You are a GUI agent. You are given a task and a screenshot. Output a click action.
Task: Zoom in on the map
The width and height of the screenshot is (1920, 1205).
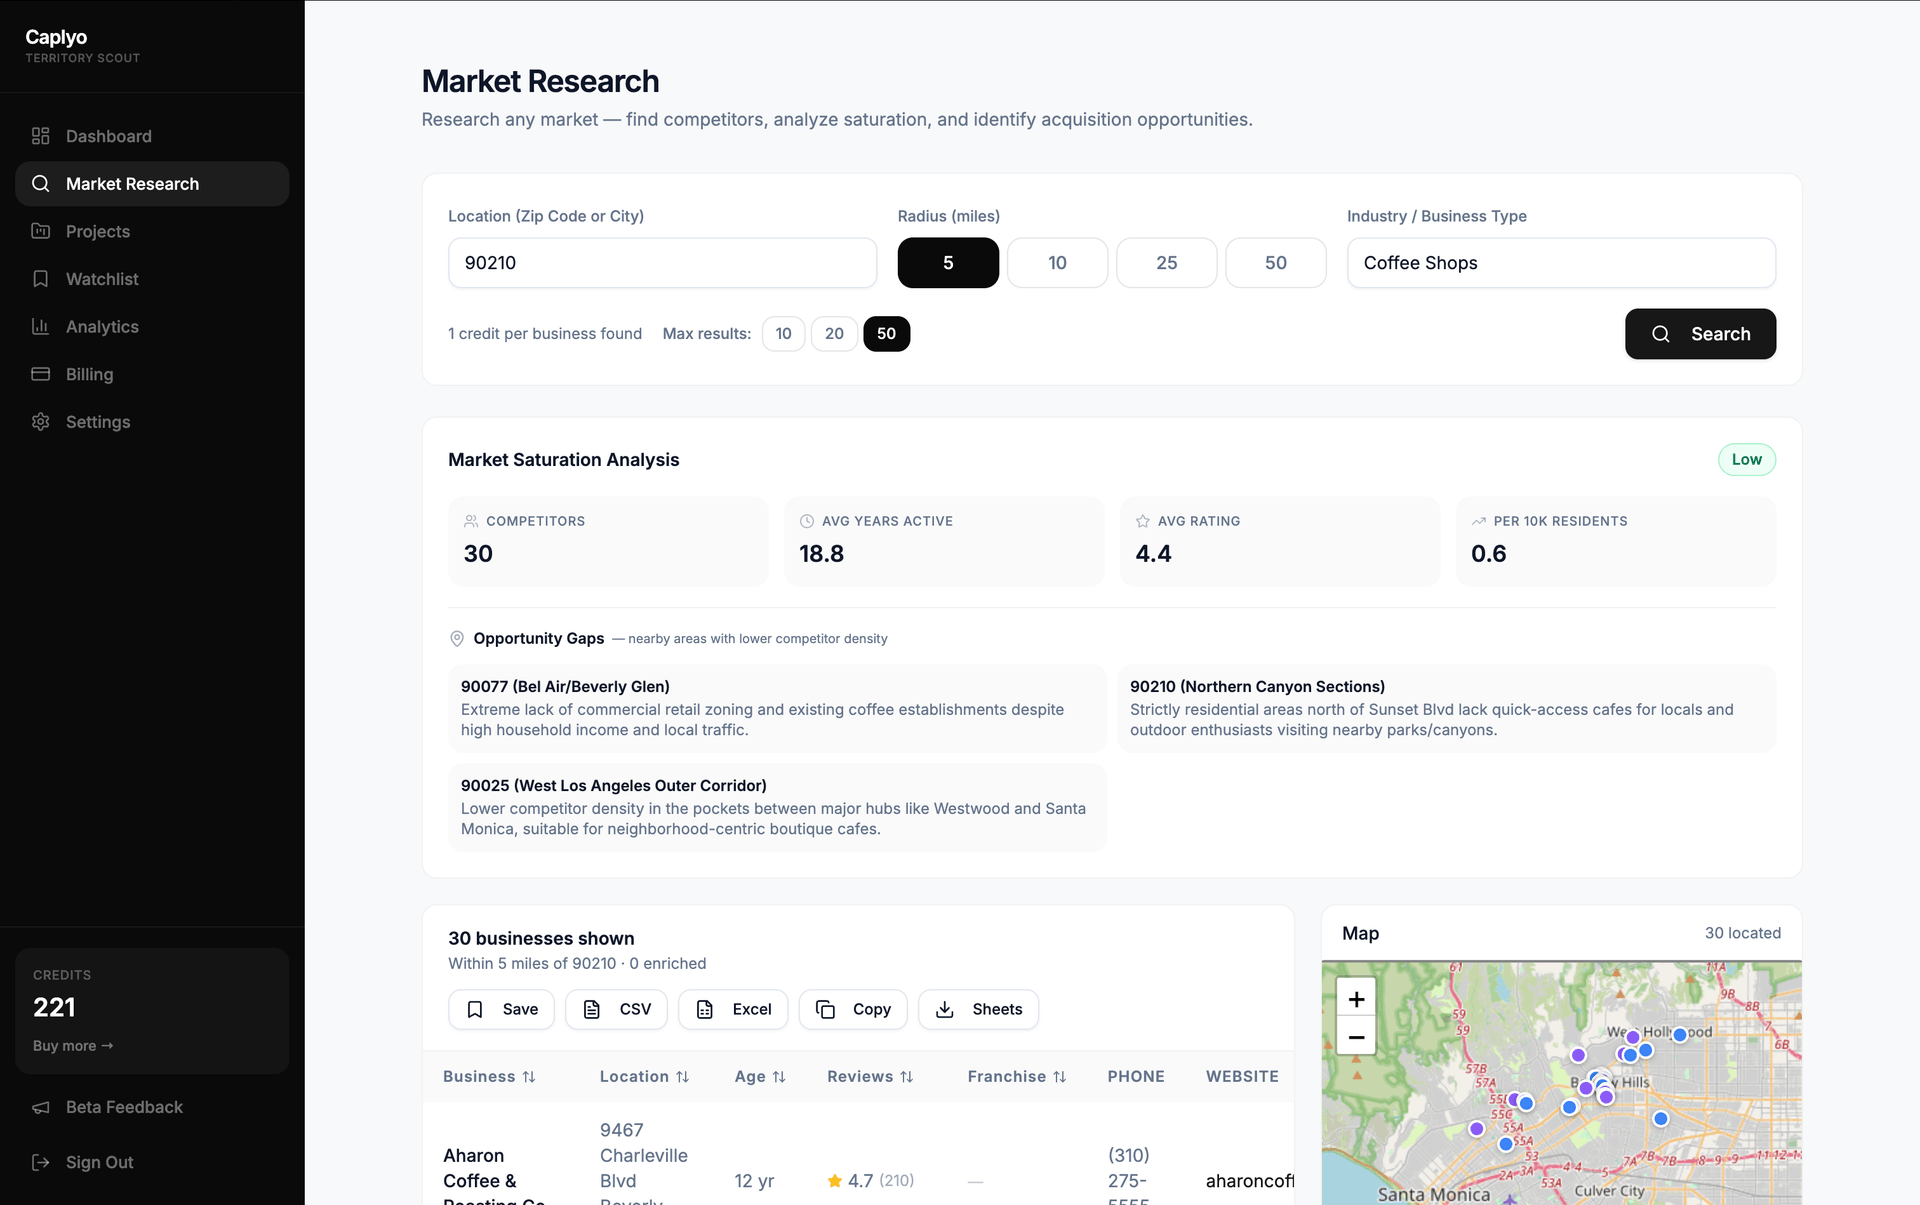coord(1356,998)
